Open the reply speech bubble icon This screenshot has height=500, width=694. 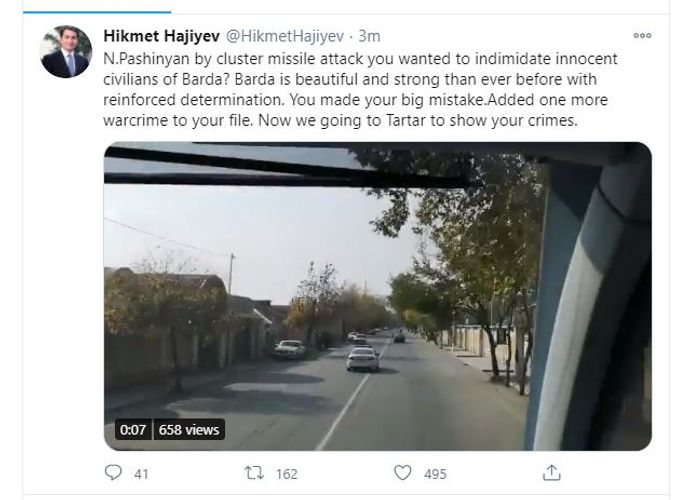pos(113,473)
